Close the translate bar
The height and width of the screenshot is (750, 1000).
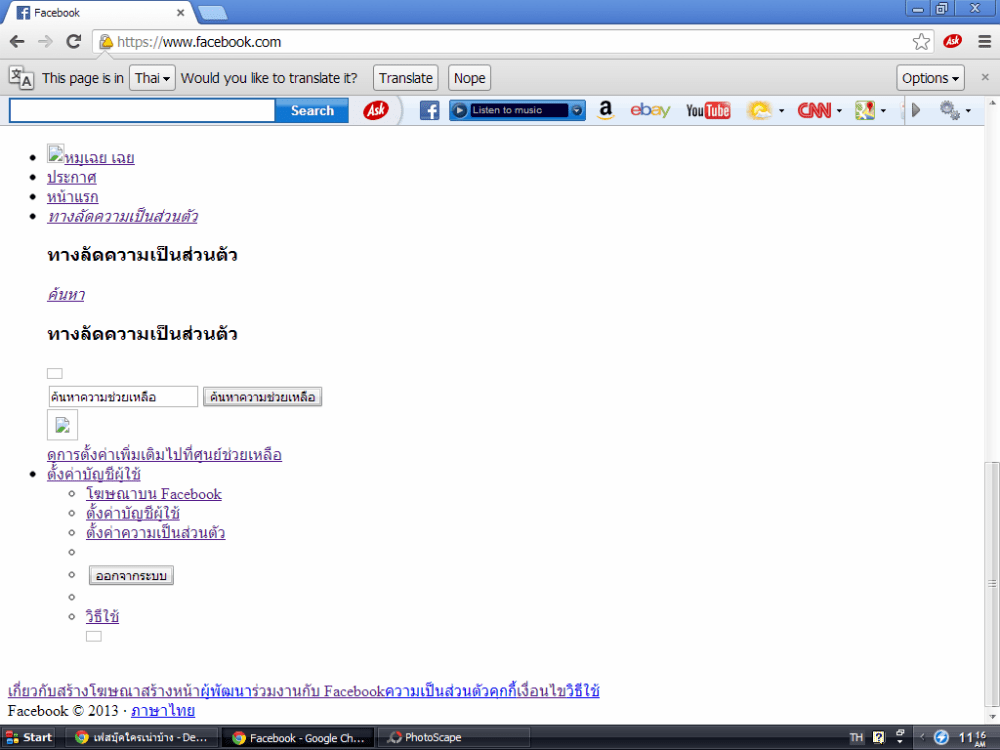985,77
